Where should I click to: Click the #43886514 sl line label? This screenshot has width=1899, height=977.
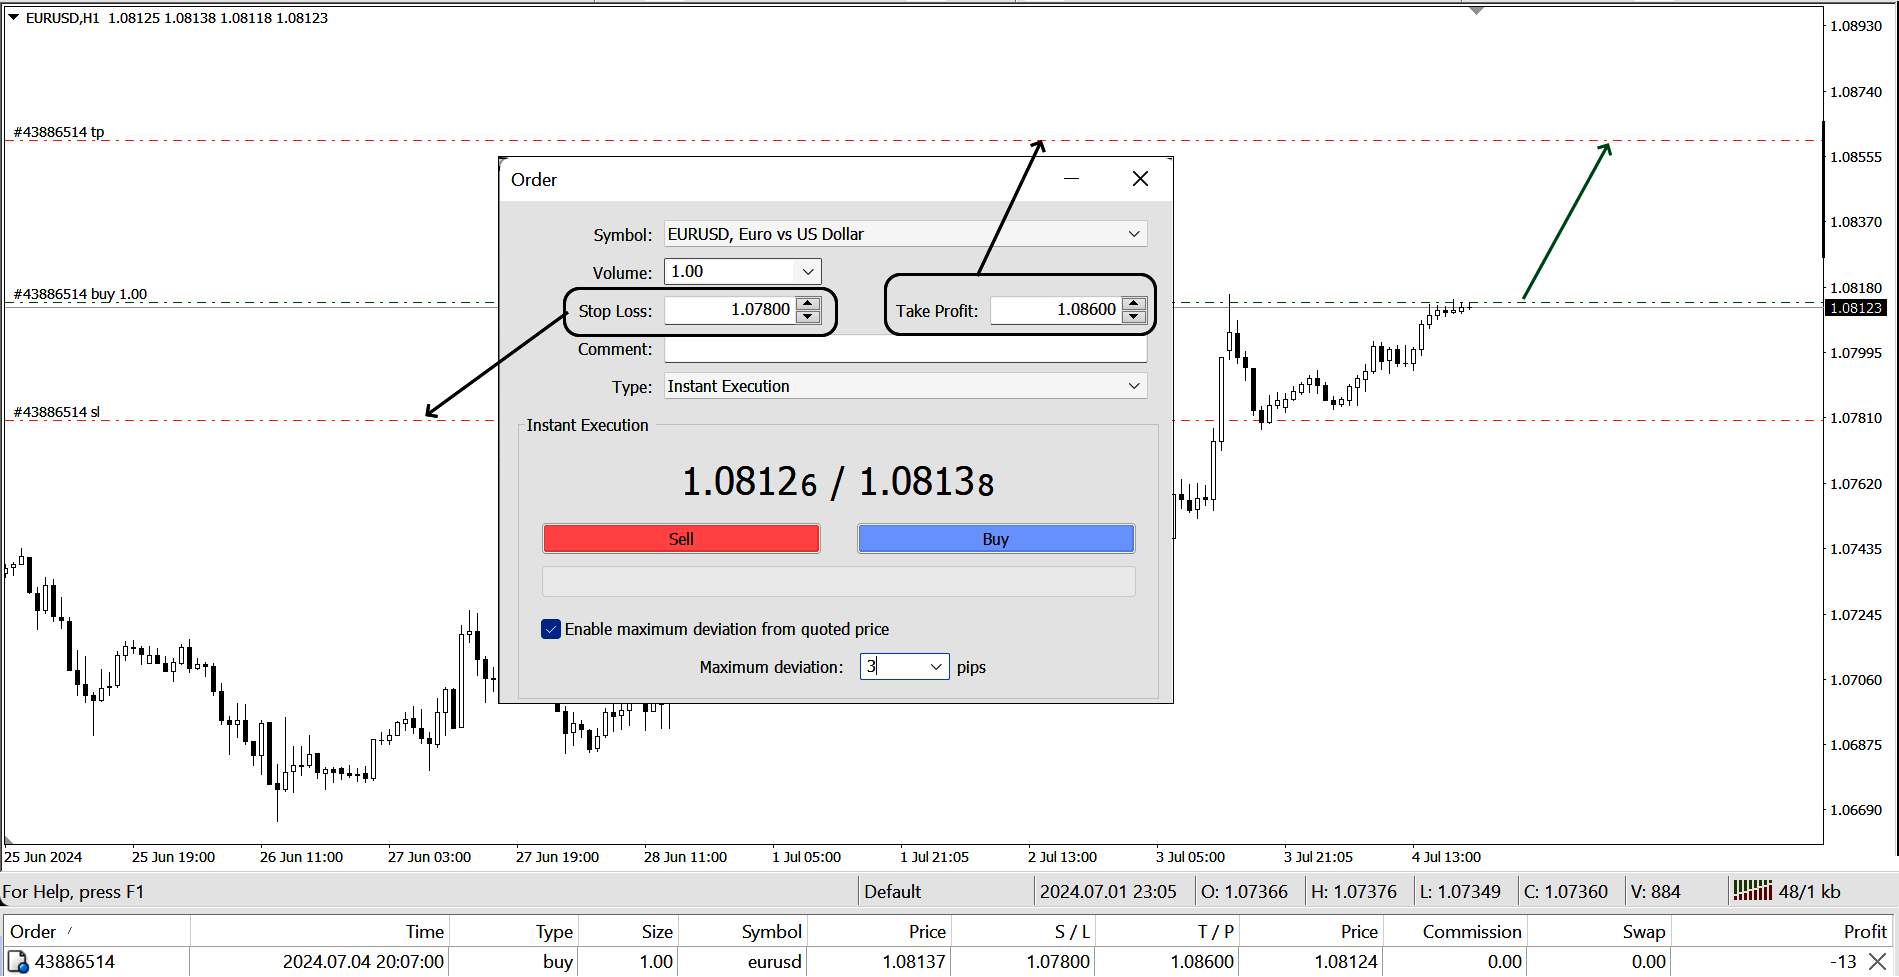coord(57,412)
